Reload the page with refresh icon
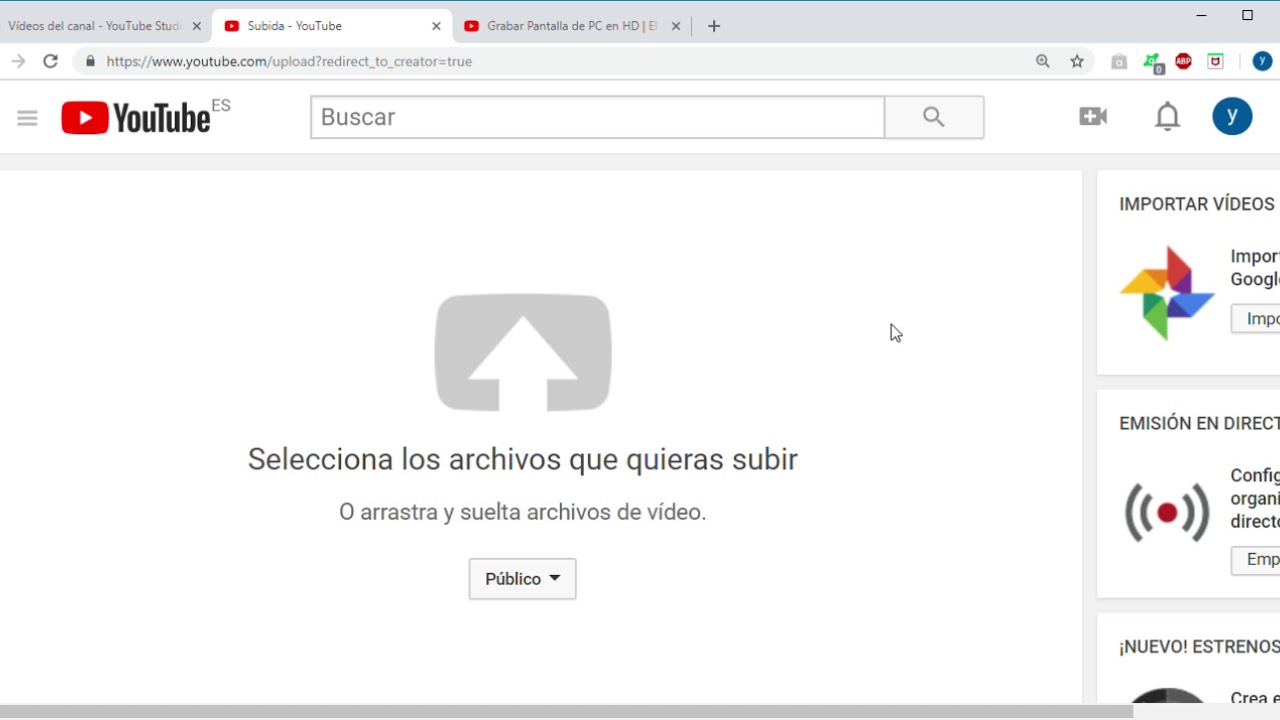This screenshot has height=720, width=1280. [50, 61]
